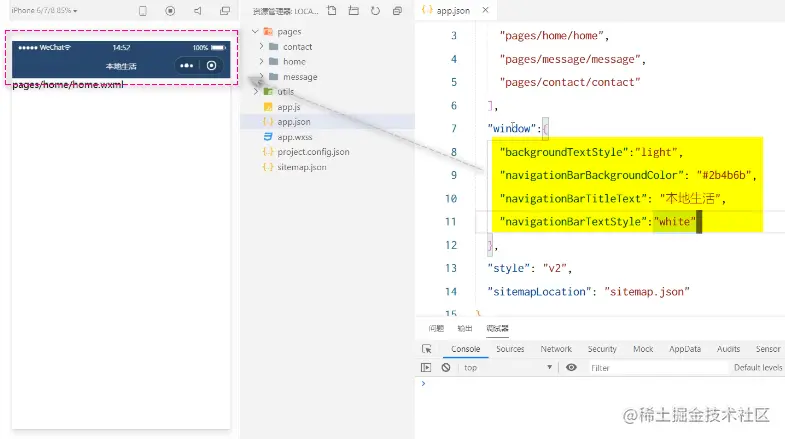785x439 pixels.
Task: Open the Mock devtools tab
Action: (x=643, y=349)
